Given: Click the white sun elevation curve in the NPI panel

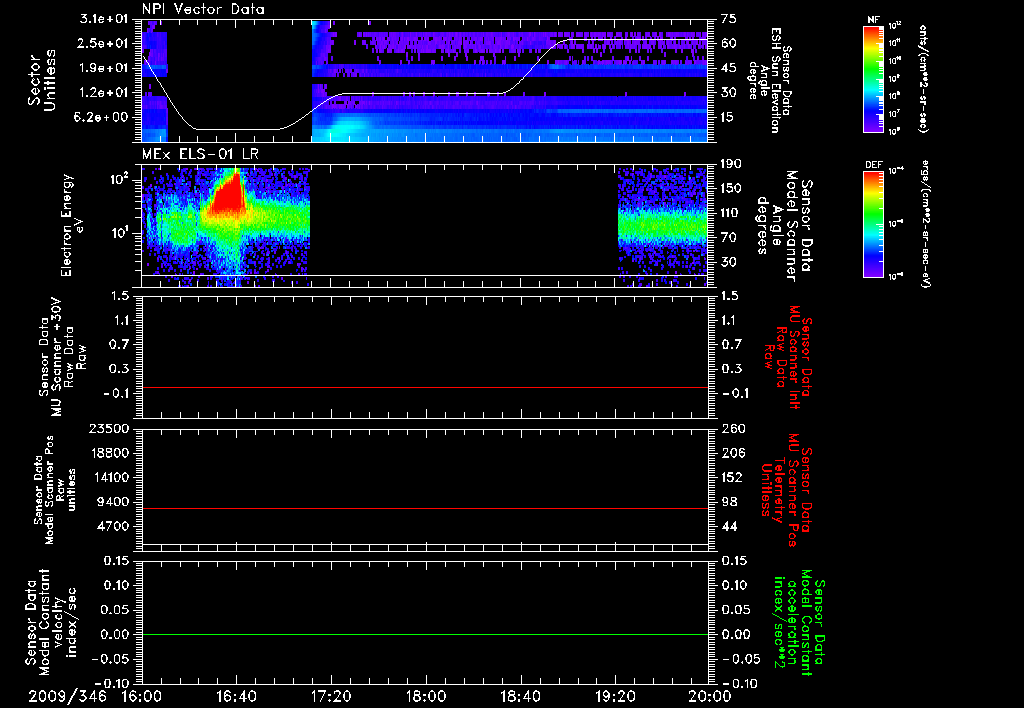Looking at the screenshot, I should pyautogui.click(x=424, y=94).
